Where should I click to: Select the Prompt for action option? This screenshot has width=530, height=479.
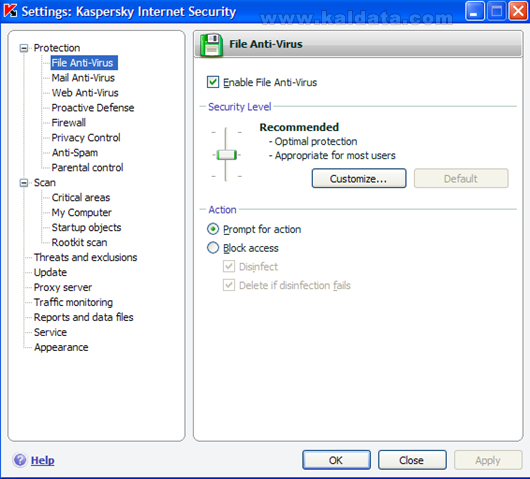(x=213, y=229)
